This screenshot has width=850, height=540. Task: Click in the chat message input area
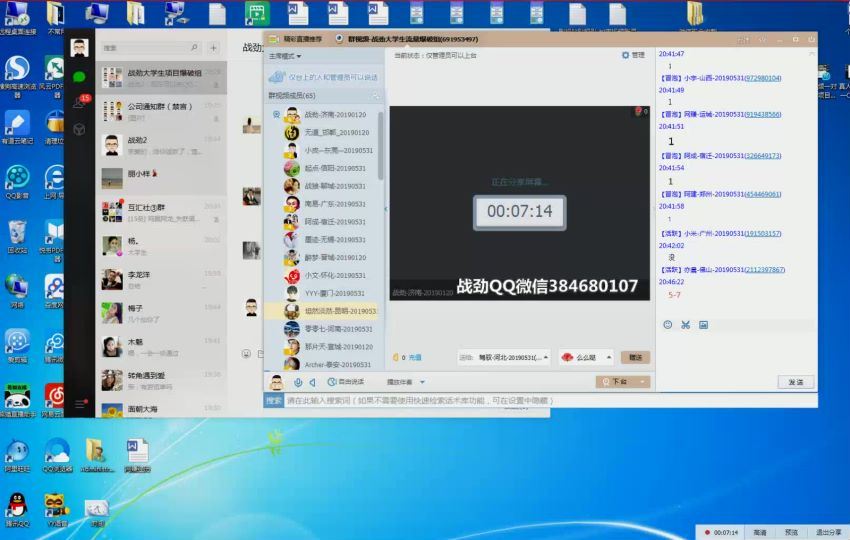point(736,352)
